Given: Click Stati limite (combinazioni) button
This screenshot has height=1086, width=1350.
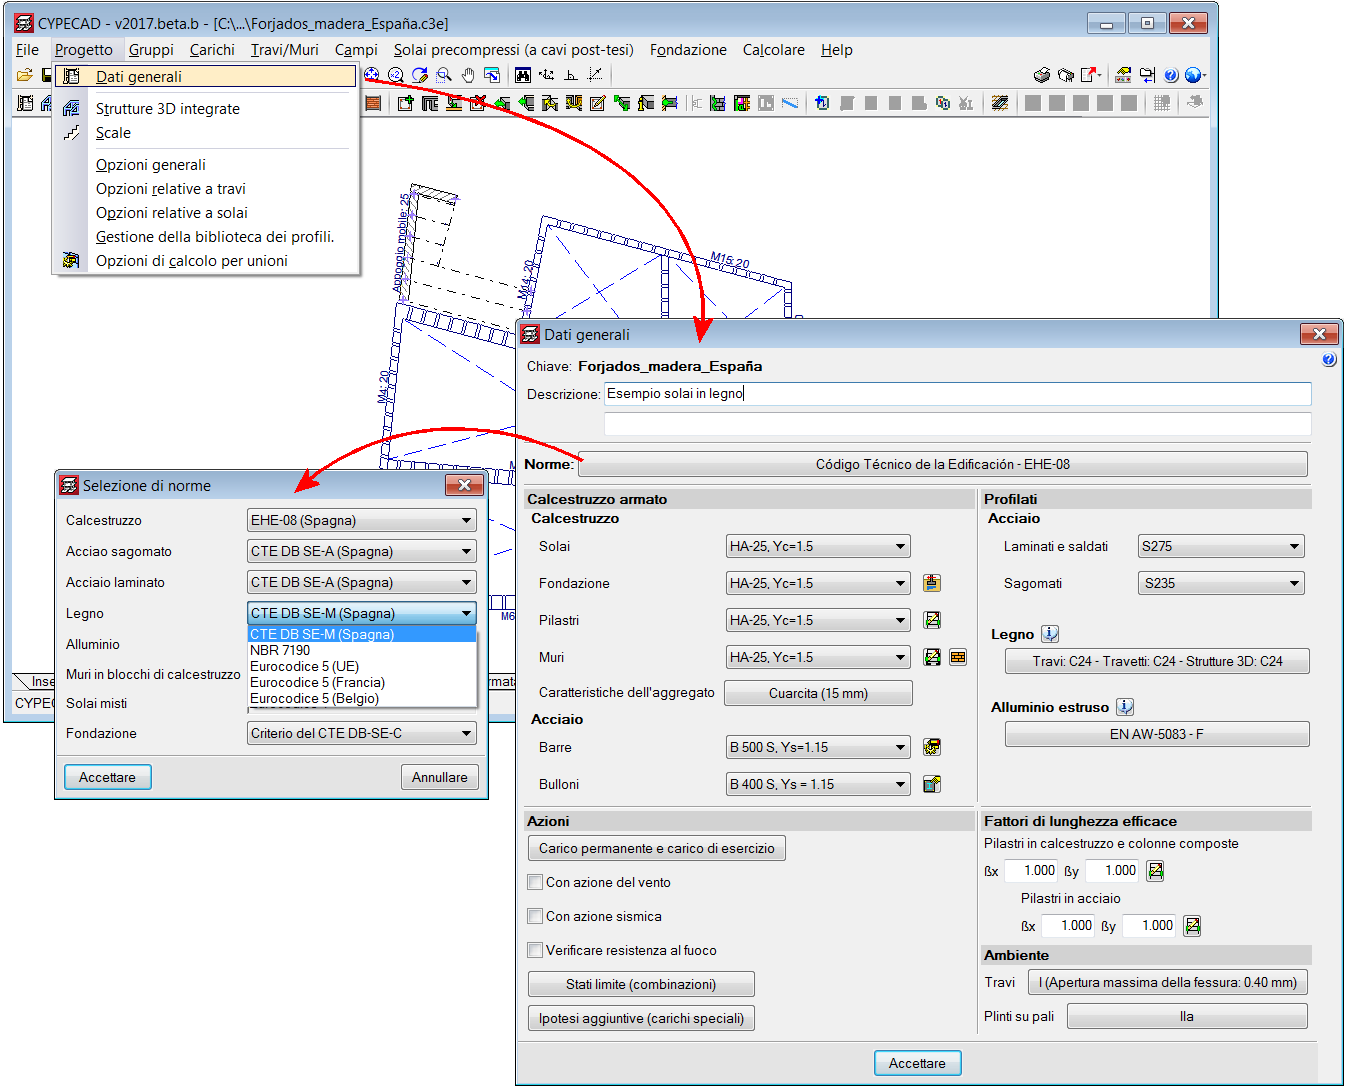Looking at the screenshot, I should 641,984.
